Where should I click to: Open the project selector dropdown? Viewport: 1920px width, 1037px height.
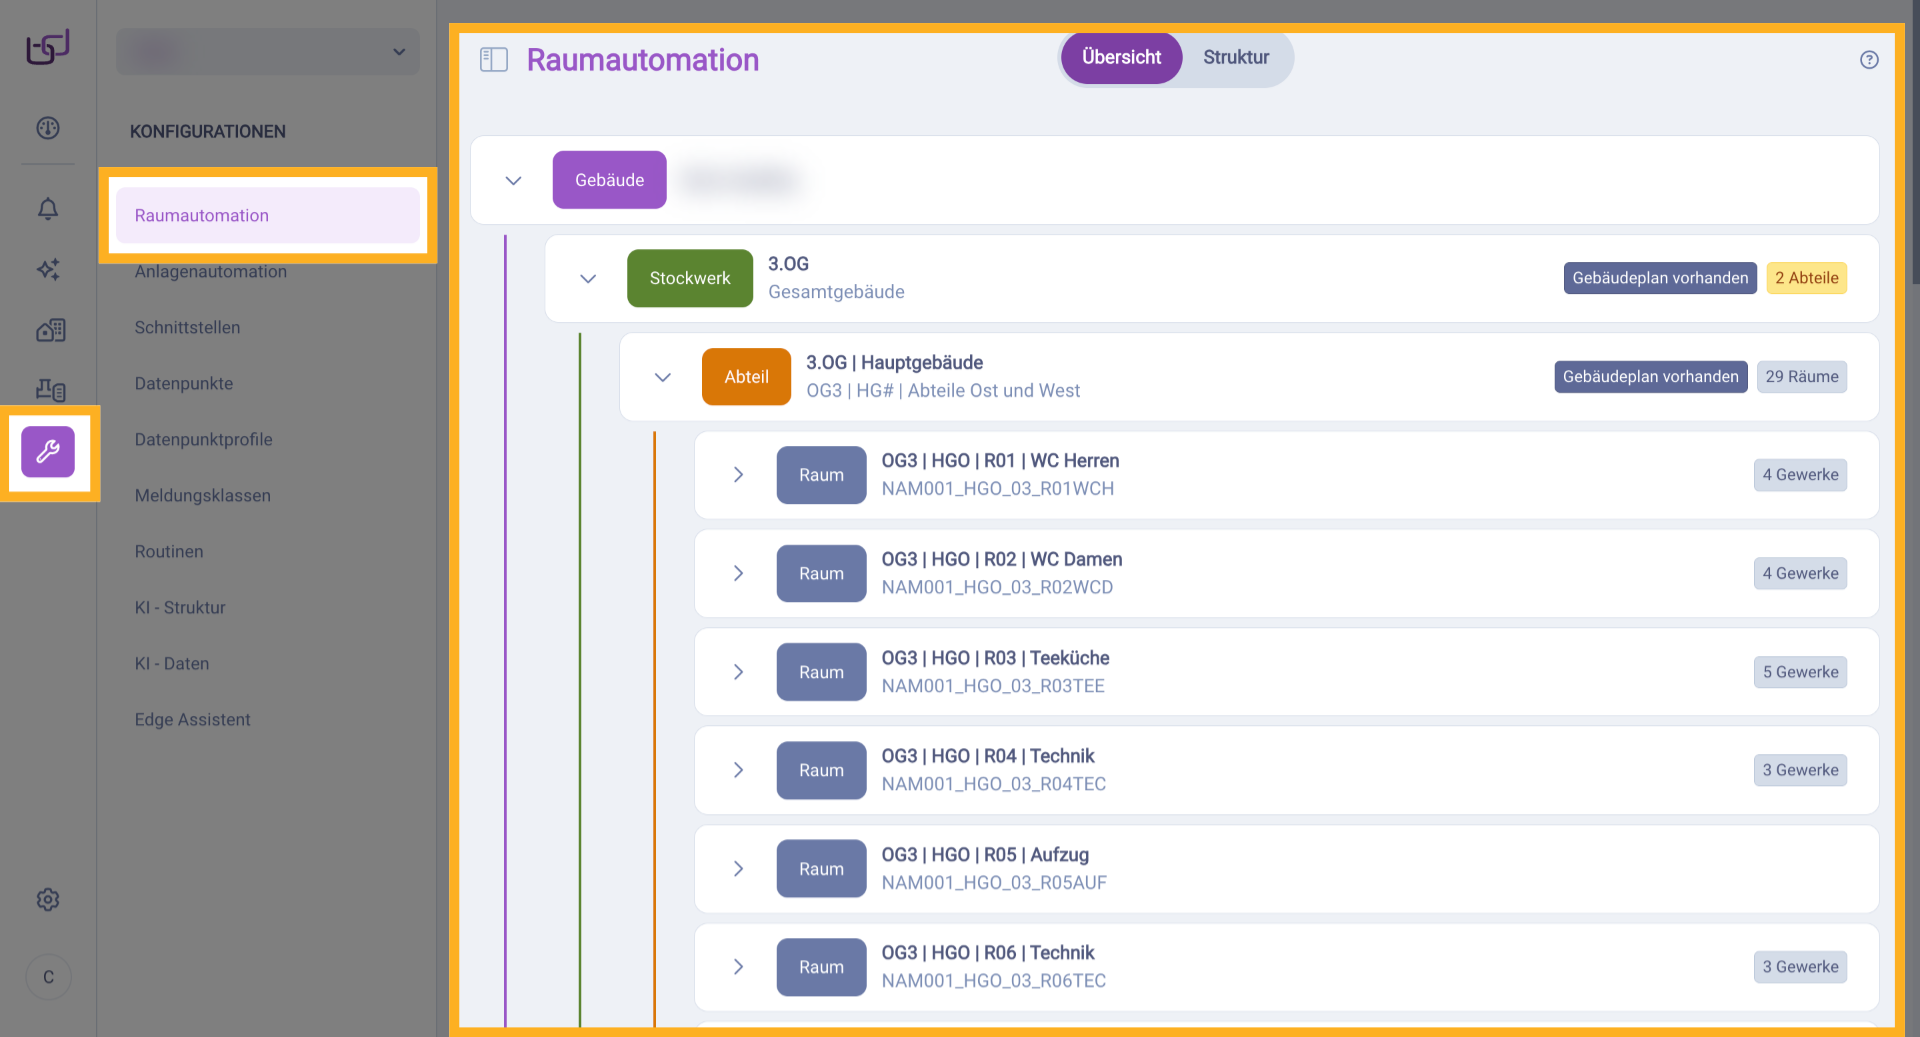pos(268,52)
